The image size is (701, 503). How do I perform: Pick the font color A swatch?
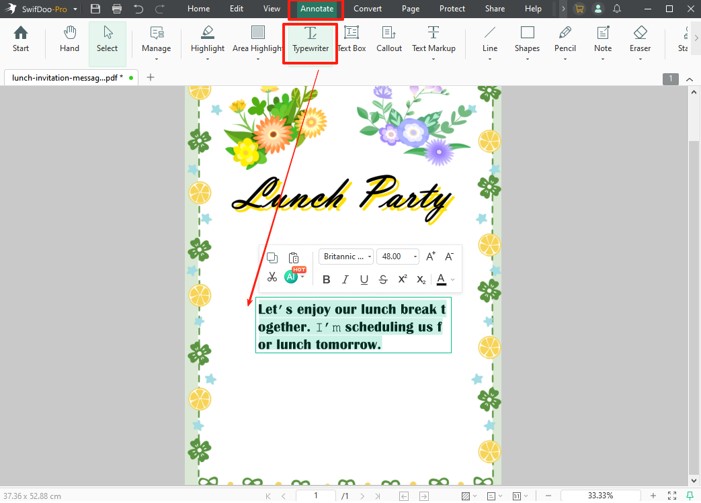coord(441,279)
